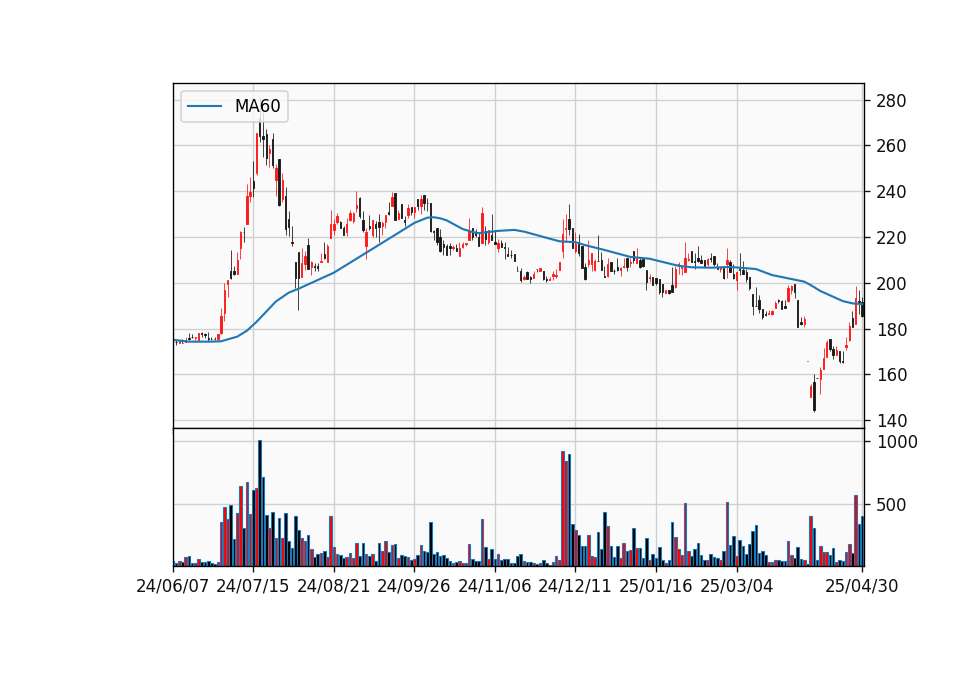Screen dimensions: 960x690
Task: Click the MA60 legend label
Action: (x=257, y=107)
